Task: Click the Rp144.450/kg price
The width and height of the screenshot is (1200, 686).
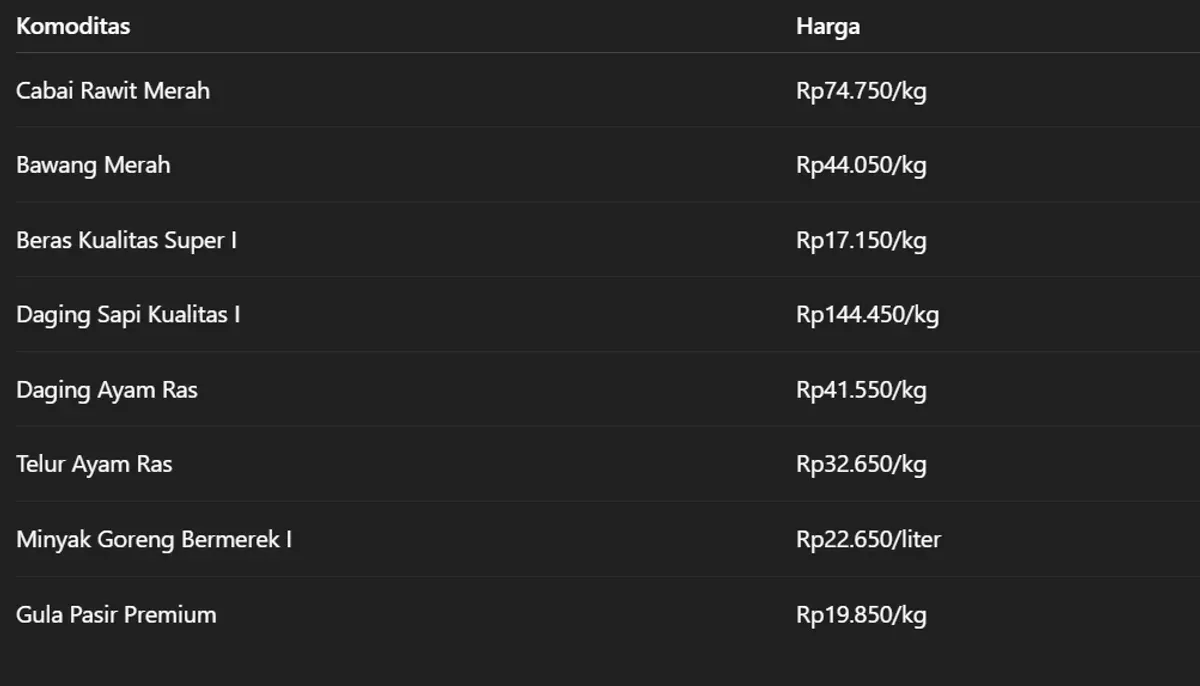Action: coord(867,315)
